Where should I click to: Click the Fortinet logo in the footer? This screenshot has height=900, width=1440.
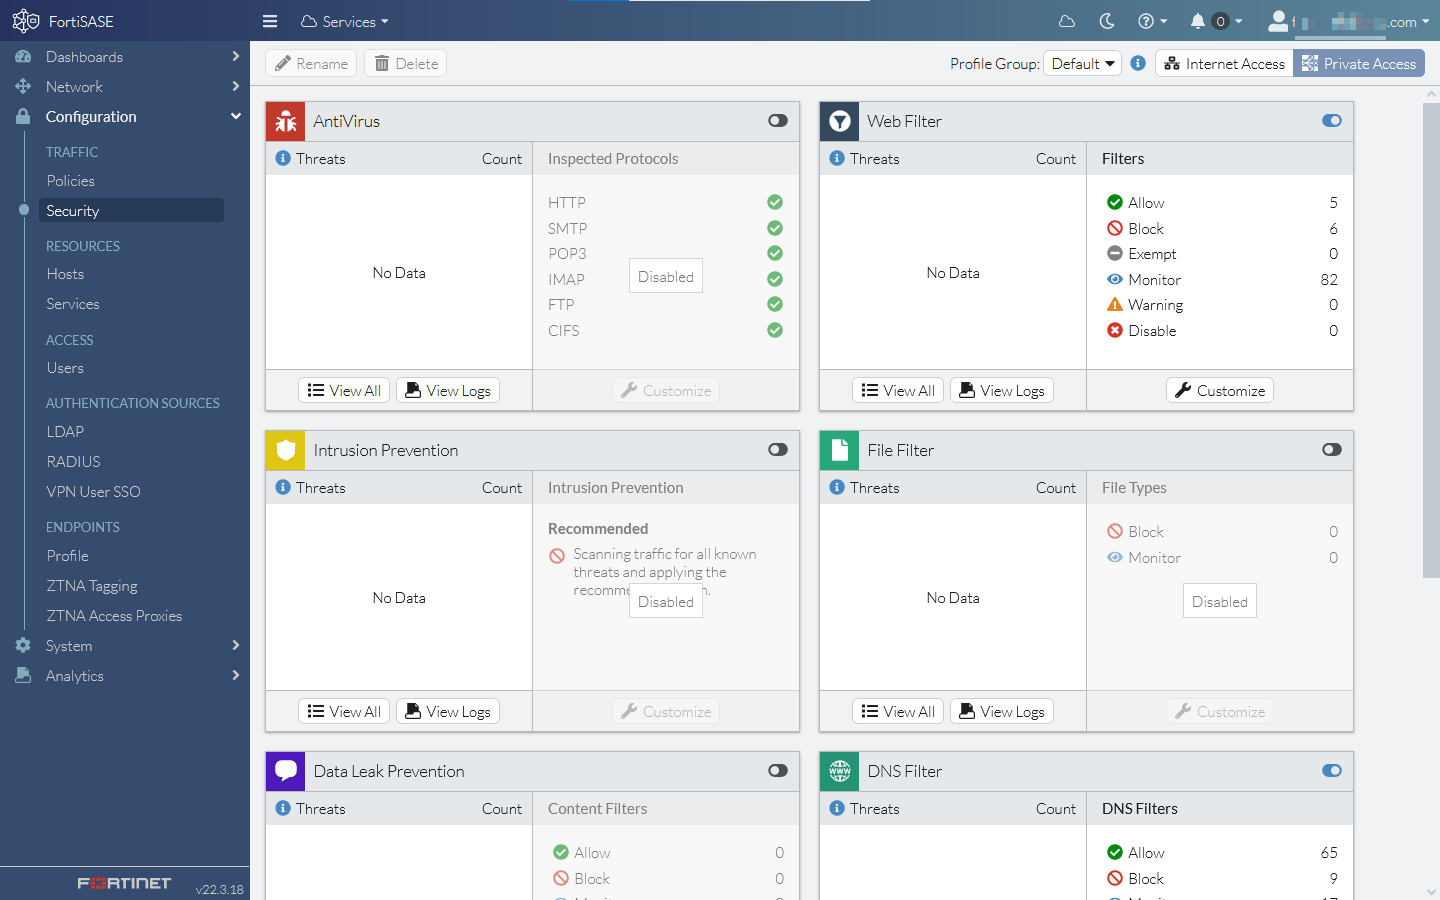(124, 883)
